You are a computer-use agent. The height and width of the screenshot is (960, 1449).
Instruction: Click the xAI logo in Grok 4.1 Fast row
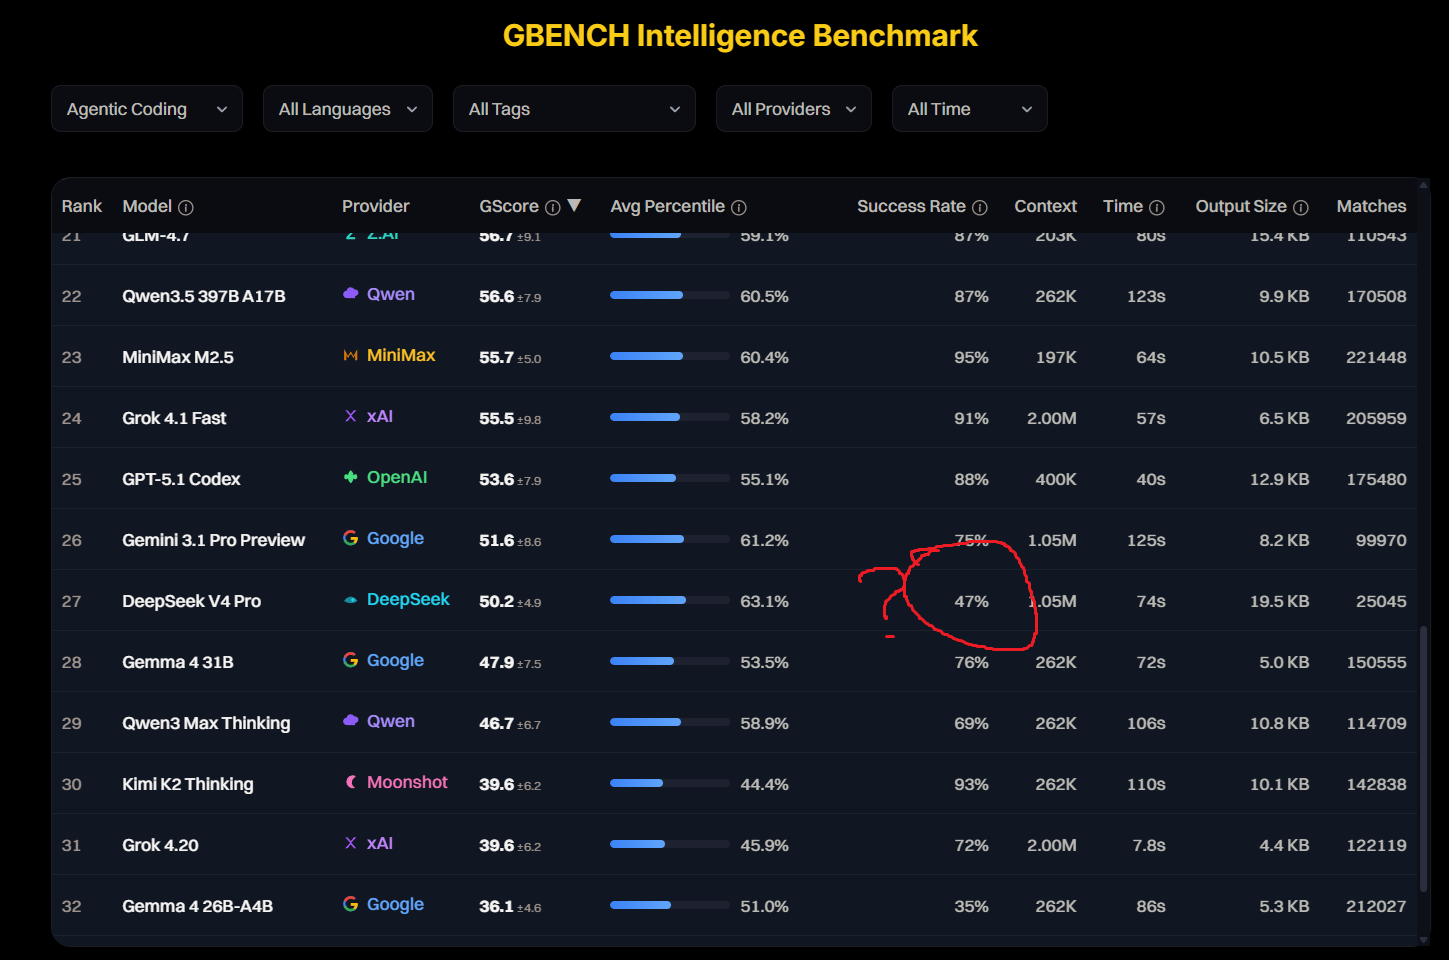pyautogui.click(x=351, y=416)
